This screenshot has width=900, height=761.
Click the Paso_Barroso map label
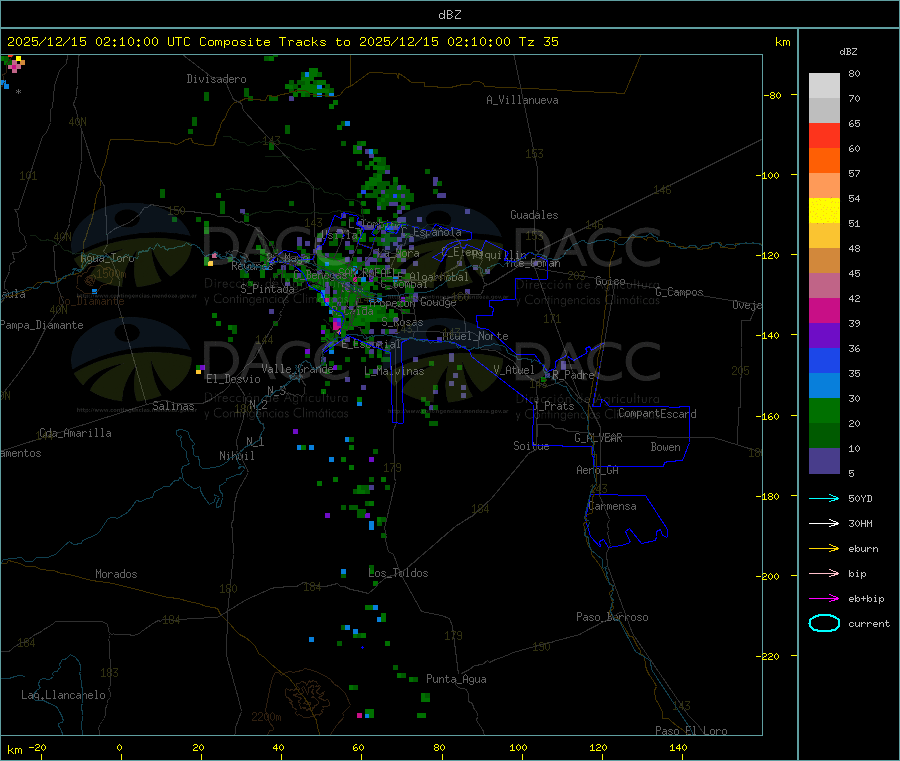[612, 617]
